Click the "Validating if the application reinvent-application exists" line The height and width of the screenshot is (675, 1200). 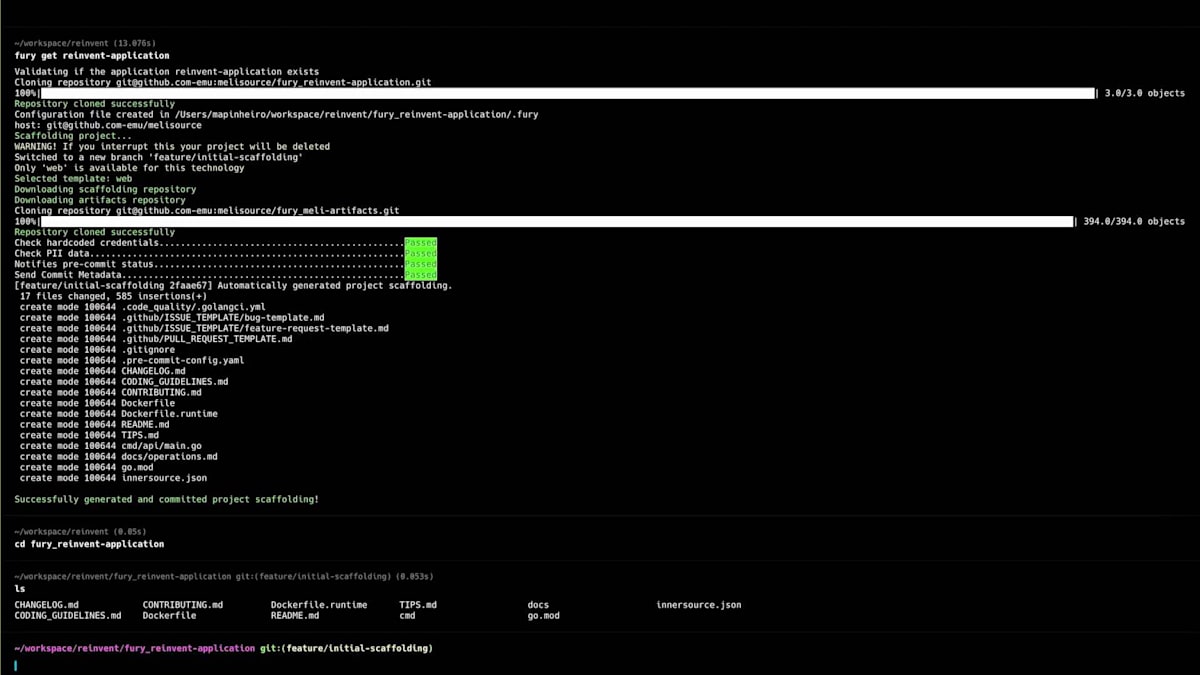pos(167,72)
